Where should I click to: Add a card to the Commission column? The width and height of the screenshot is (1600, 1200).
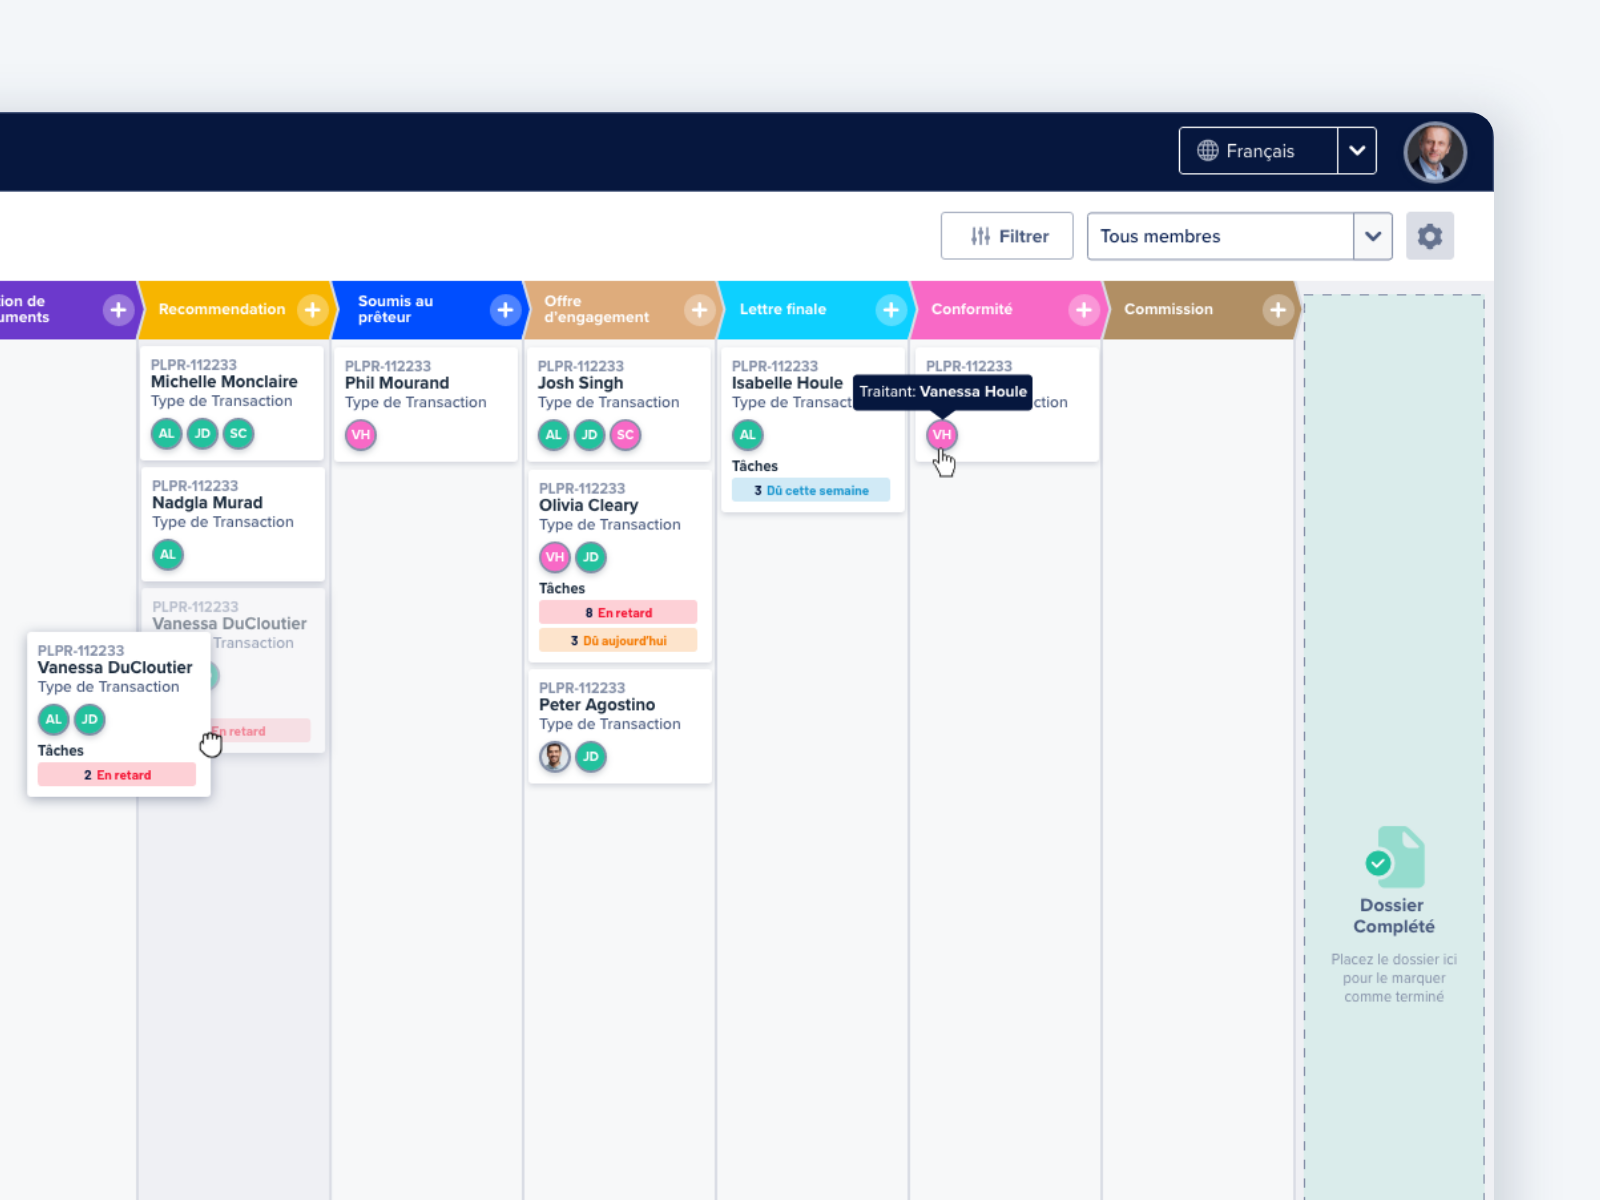[1278, 309]
